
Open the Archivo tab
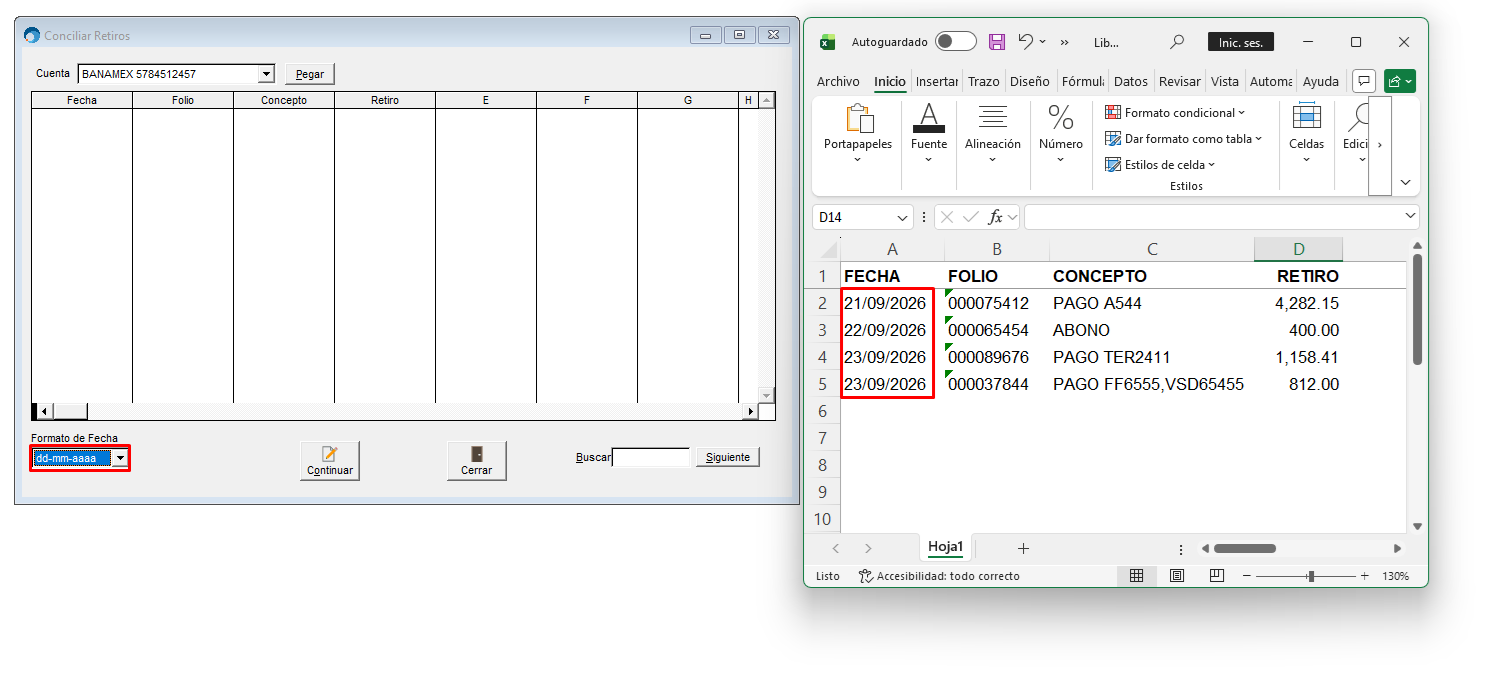[x=838, y=82]
